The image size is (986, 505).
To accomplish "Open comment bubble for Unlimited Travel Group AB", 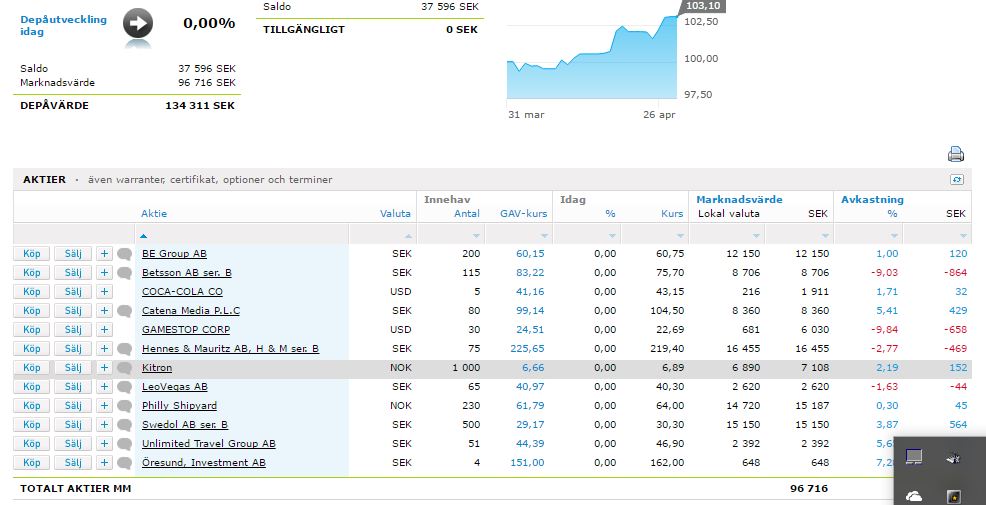I will coord(125,444).
